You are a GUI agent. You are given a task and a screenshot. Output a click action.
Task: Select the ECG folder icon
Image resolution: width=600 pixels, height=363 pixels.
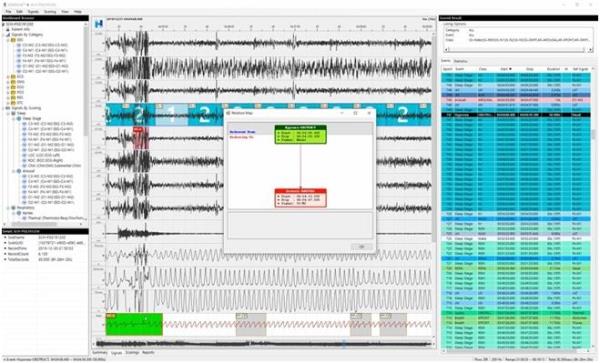pos(13,77)
